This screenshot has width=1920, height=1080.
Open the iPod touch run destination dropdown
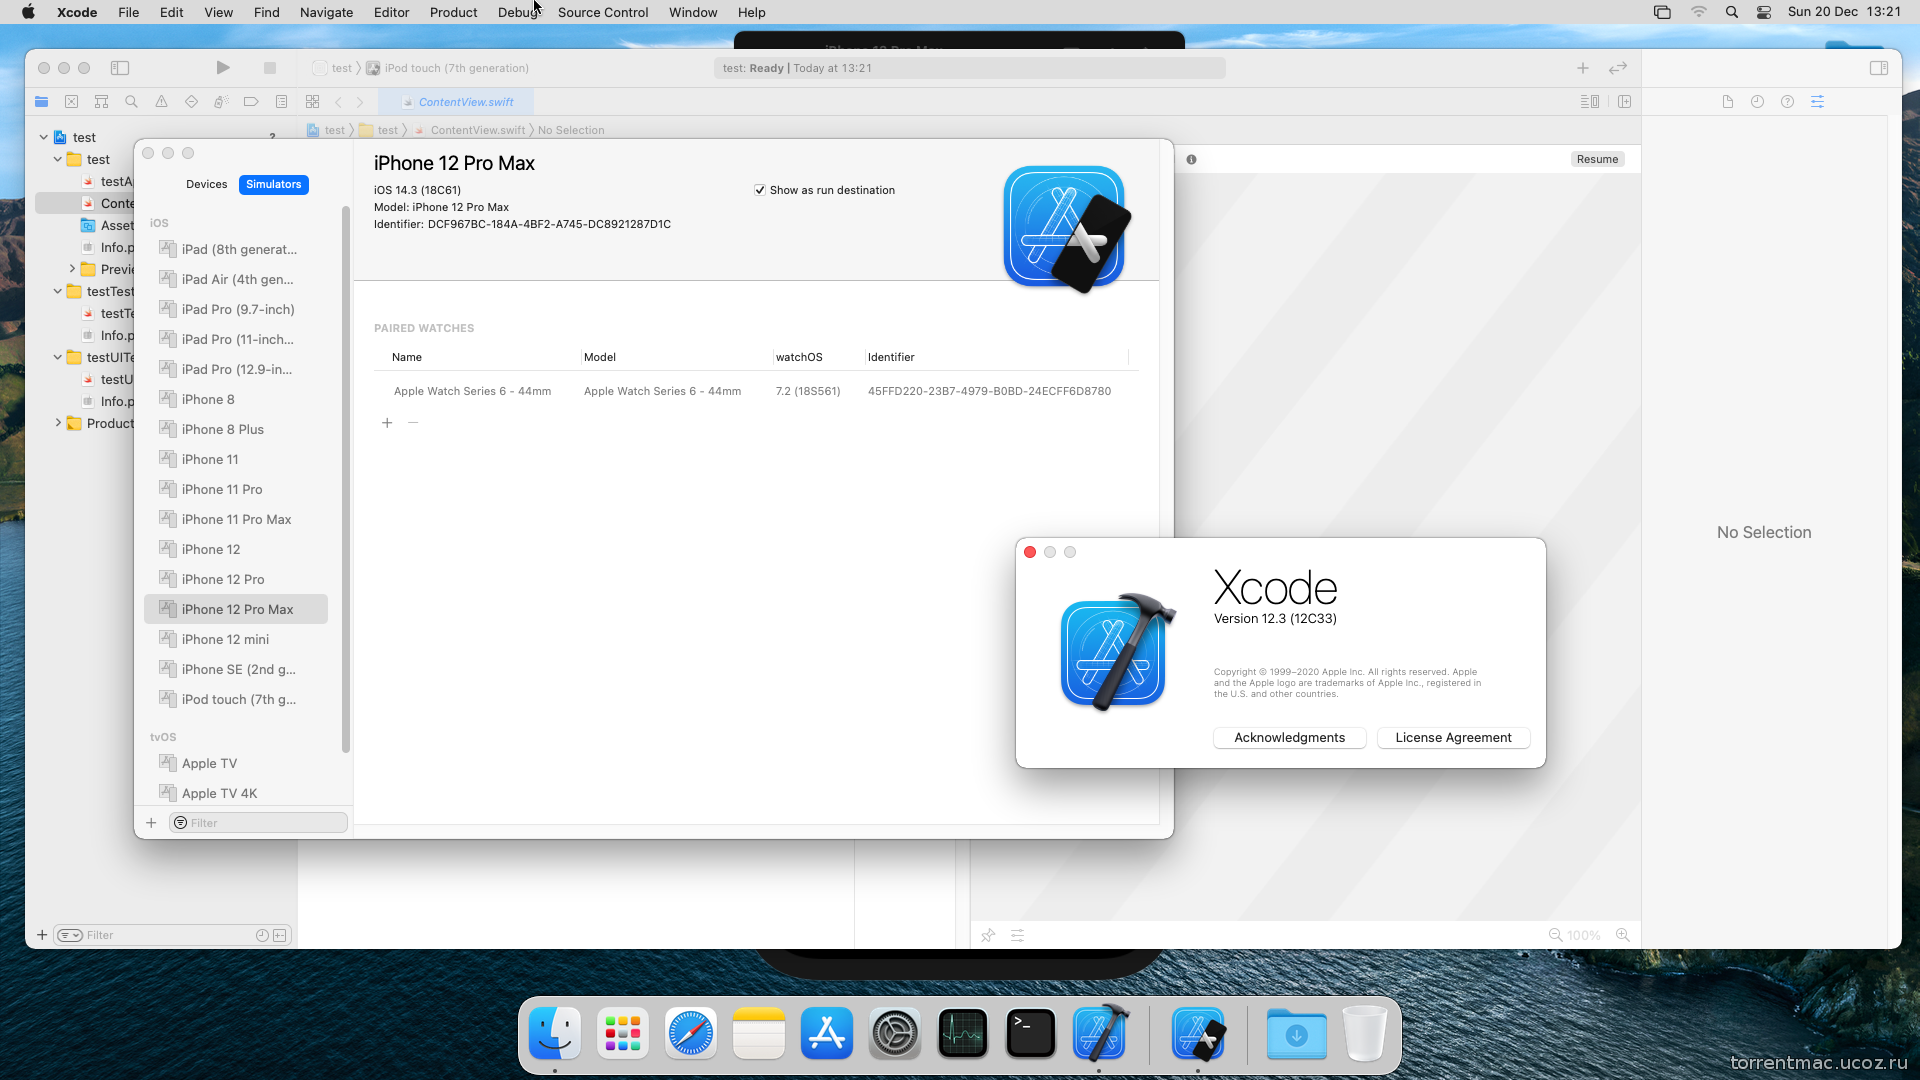tap(447, 68)
